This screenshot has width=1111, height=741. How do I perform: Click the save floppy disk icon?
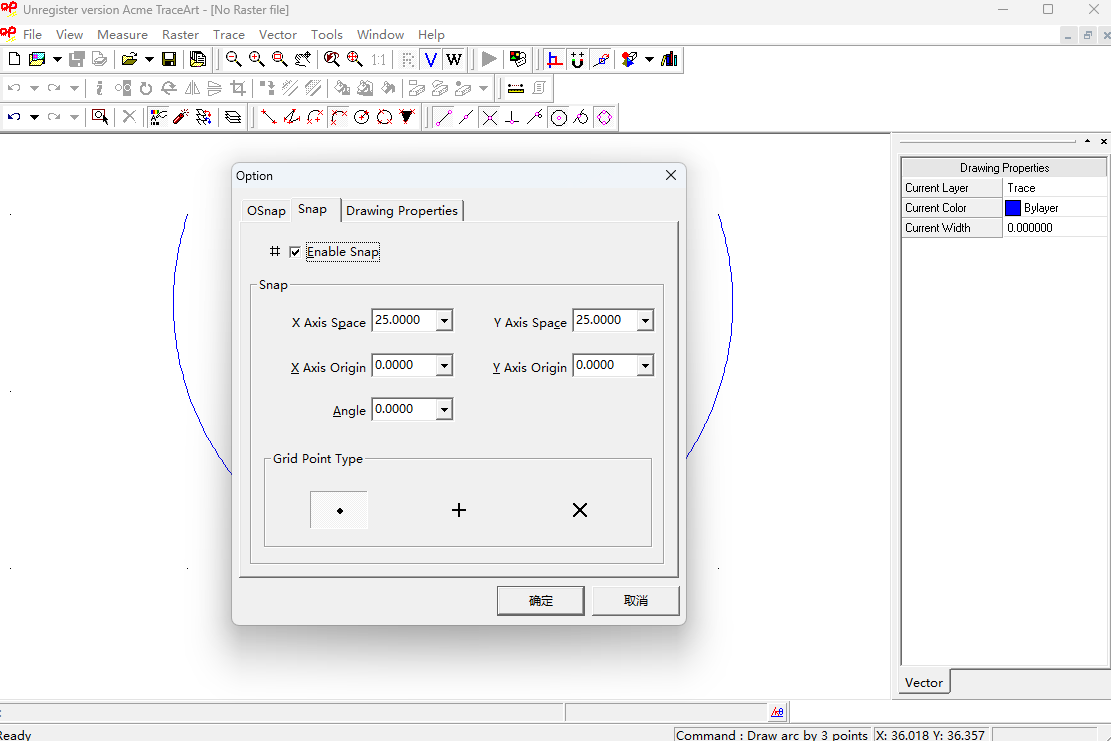[169, 59]
